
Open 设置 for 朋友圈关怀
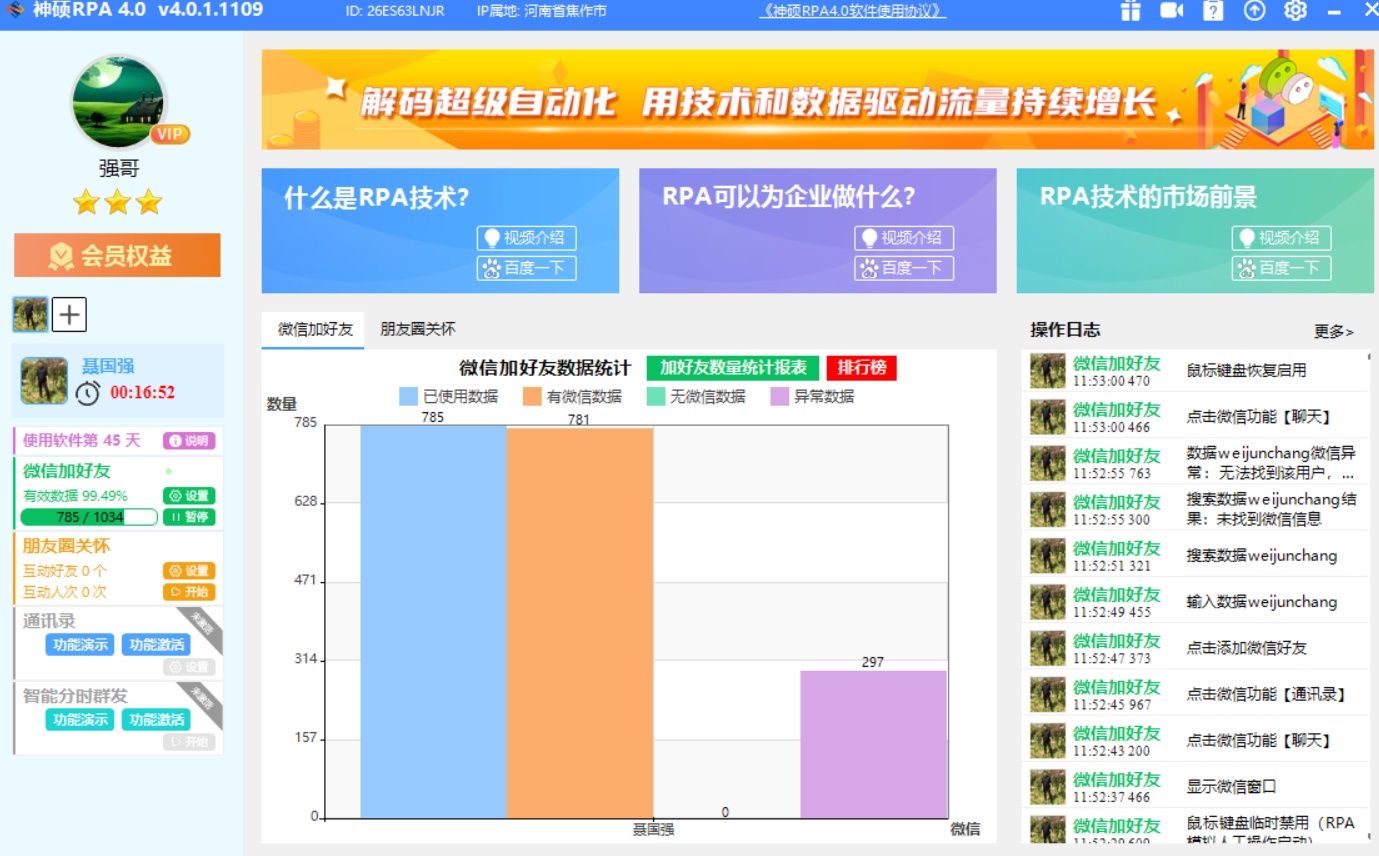pyautogui.click(x=189, y=571)
